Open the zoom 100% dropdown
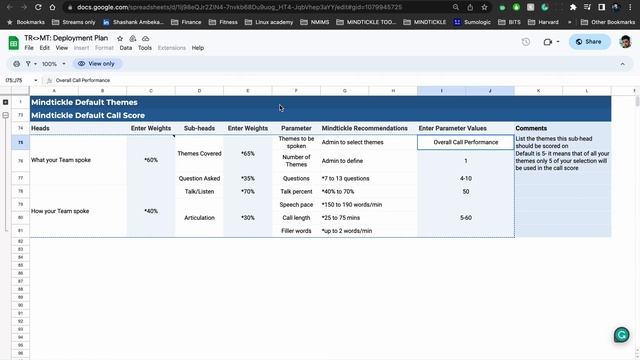 tap(53, 64)
